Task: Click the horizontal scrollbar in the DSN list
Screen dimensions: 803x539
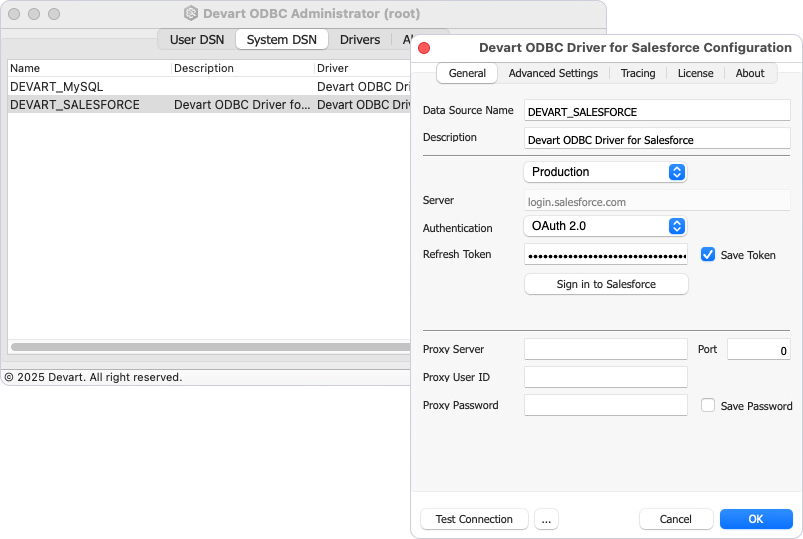Action: coord(200,347)
